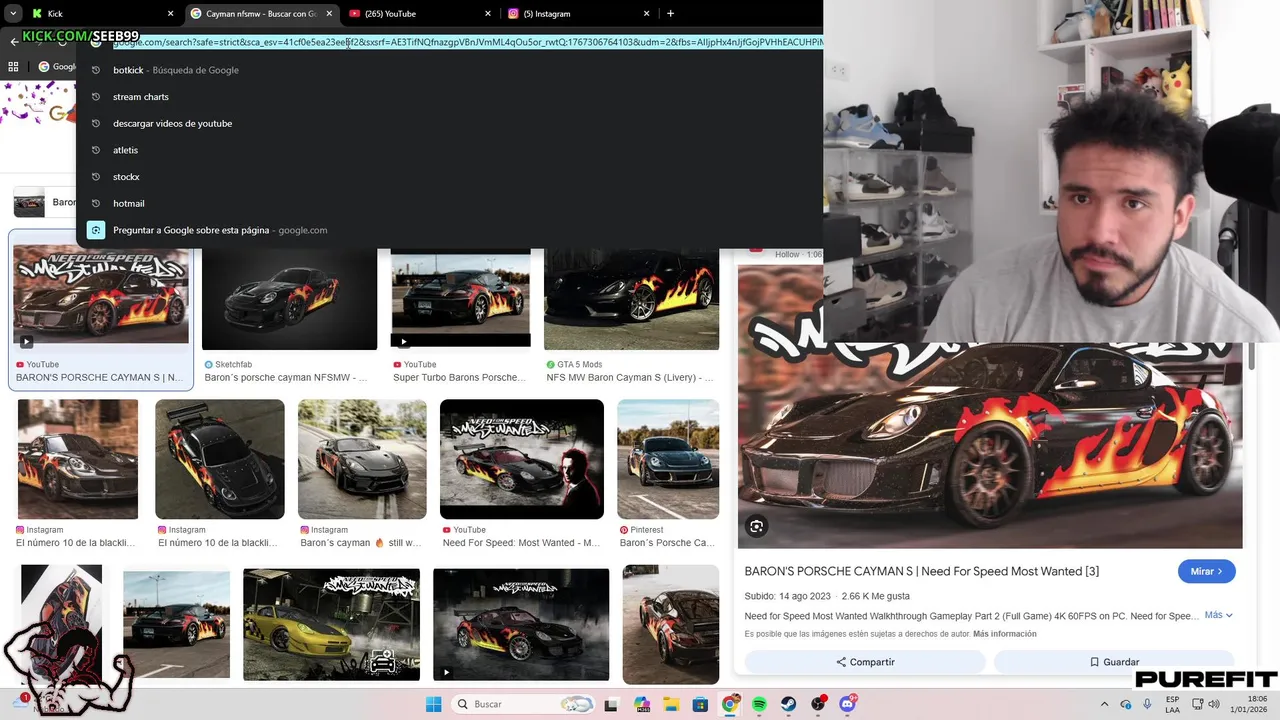1280x720 pixels.
Task: Click the microphone tray icon
Action: coord(1147,704)
